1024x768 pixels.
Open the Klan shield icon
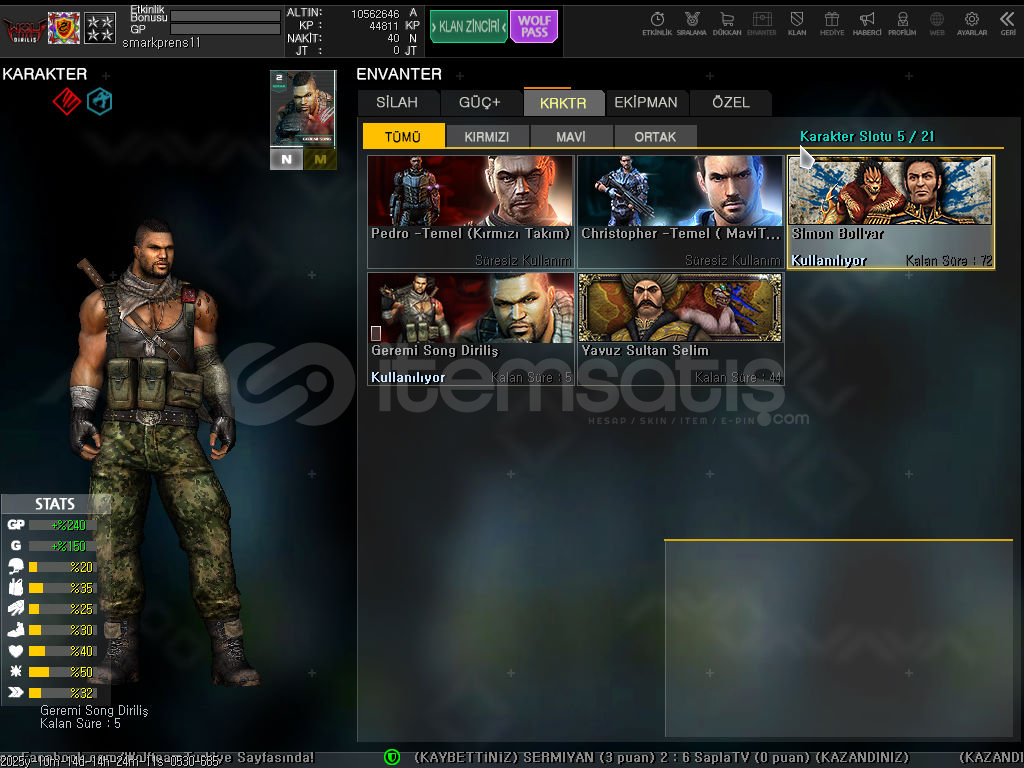[797, 22]
